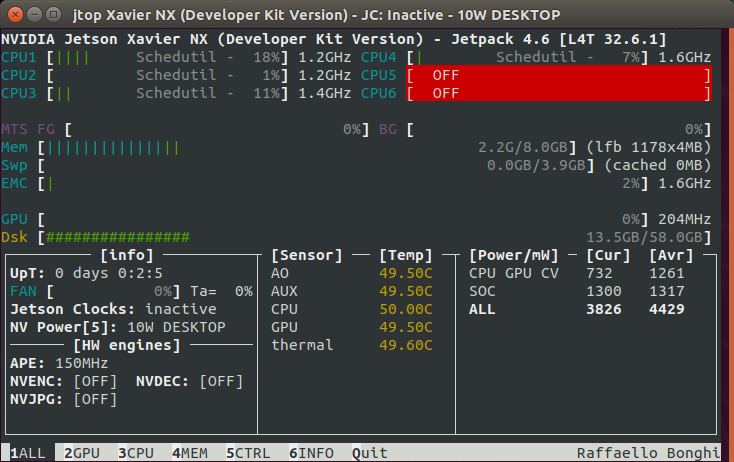Click the AO sensor 49.50C temperature
Viewport: 734px width, 462px height.
click(405, 273)
